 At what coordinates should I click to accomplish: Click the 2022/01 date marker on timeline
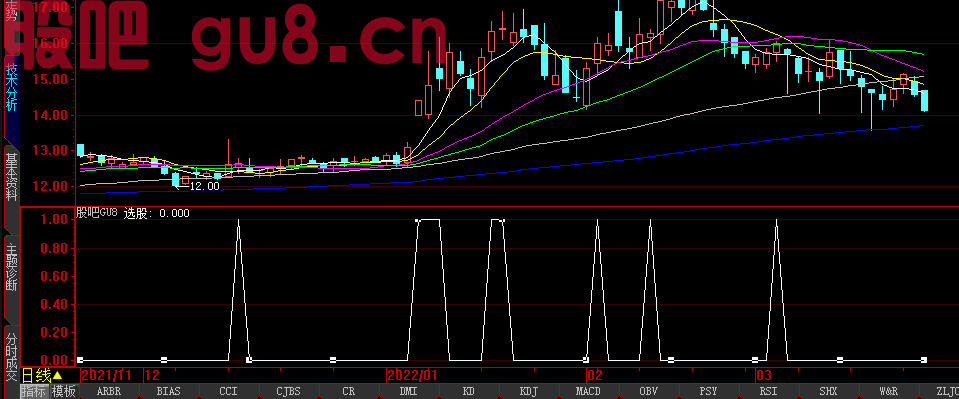pos(413,375)
